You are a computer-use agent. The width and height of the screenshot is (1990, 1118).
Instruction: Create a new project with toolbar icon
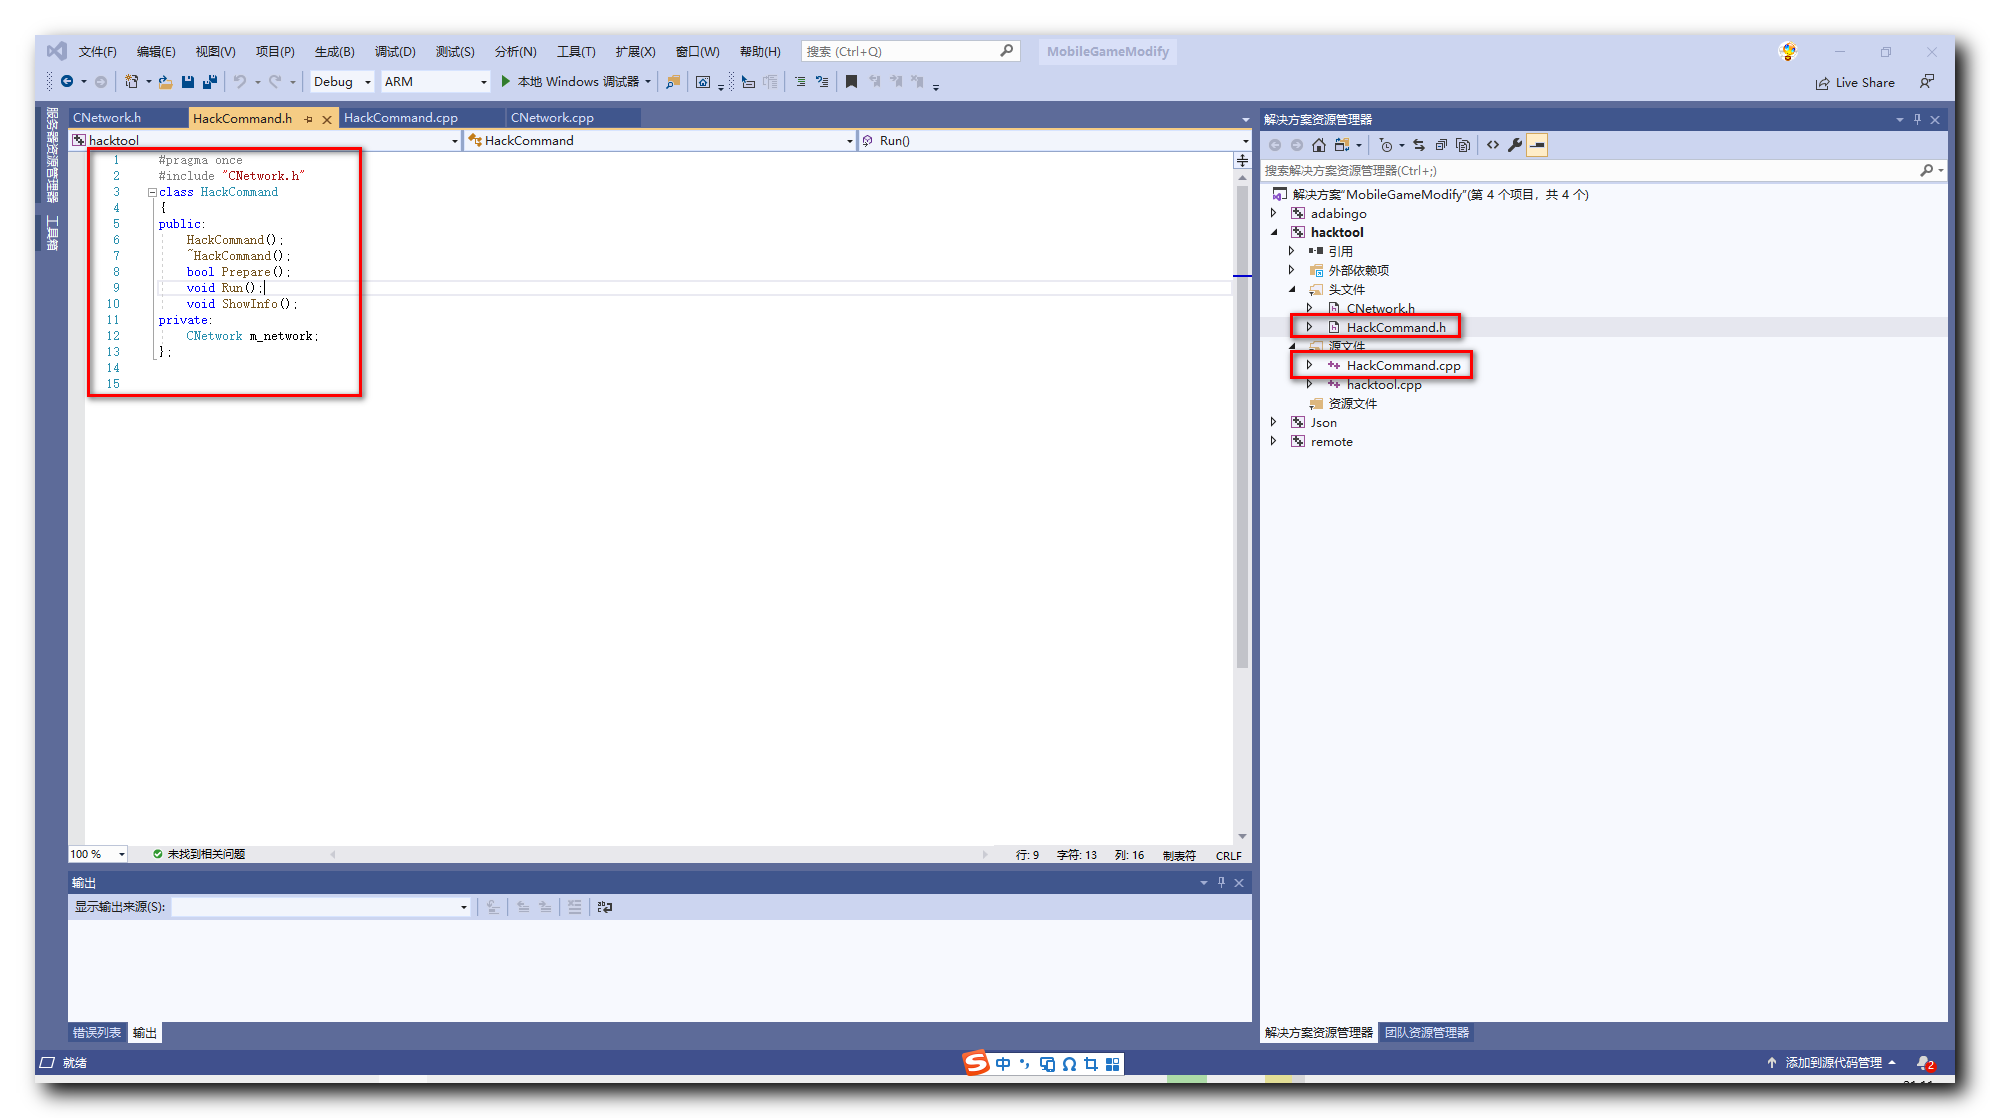tap(131, 82)
